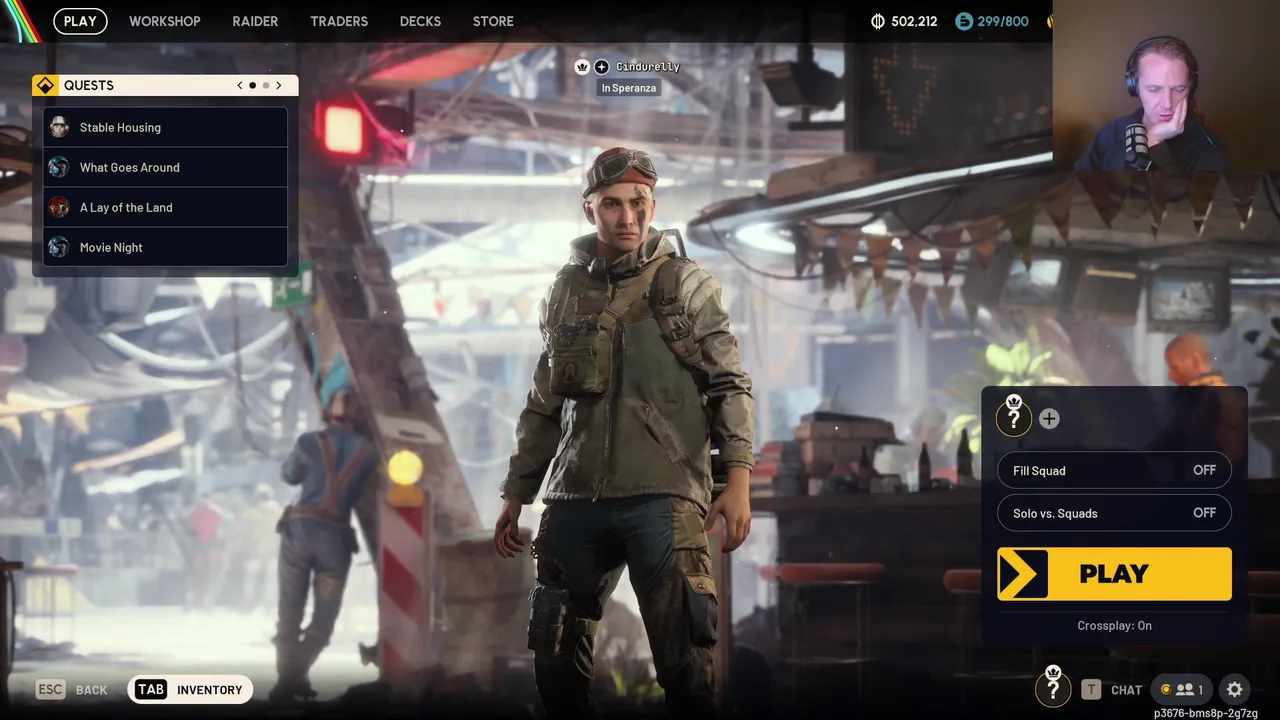Image resolution: width=1280 pixels, height=720 pixels.
Task: Open the settings gear
Action: pyautogui.click(x=1235, y=689)
